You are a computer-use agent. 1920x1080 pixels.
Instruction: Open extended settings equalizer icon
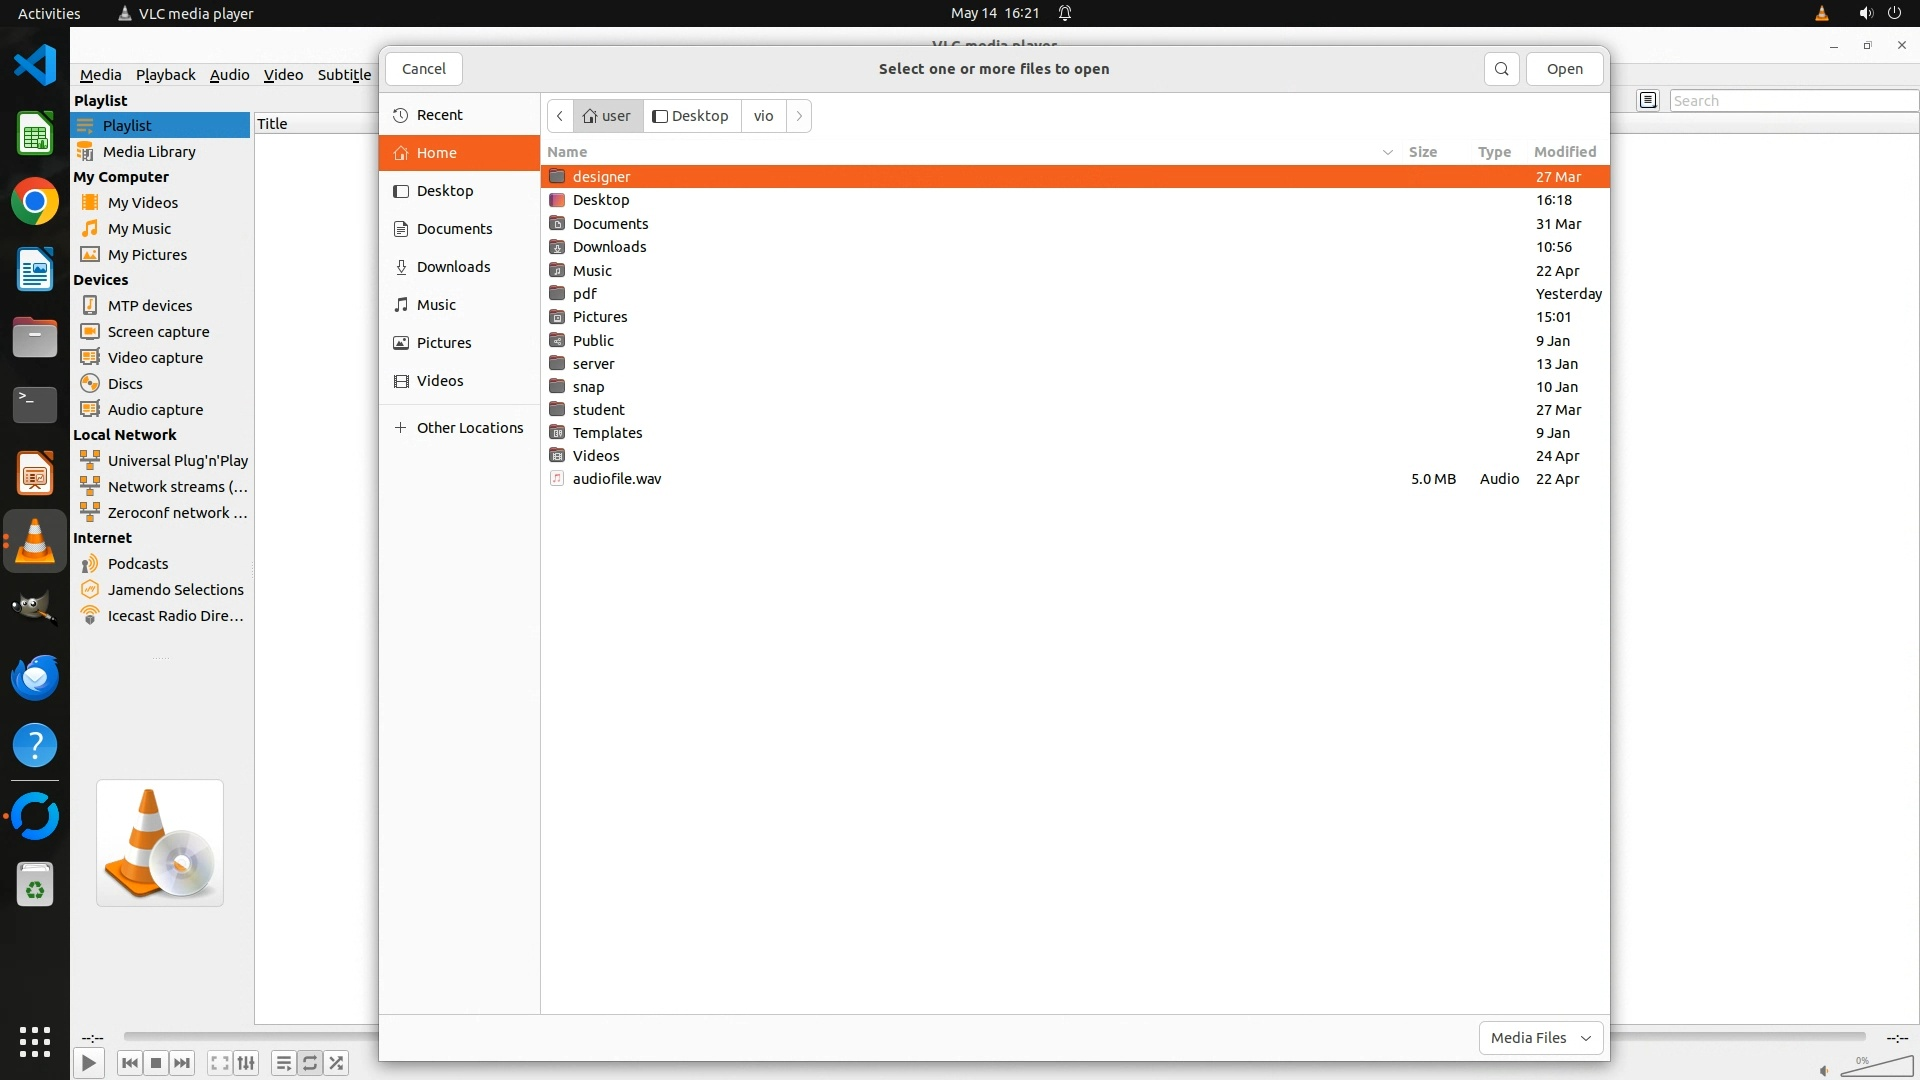pos(246,1063)
